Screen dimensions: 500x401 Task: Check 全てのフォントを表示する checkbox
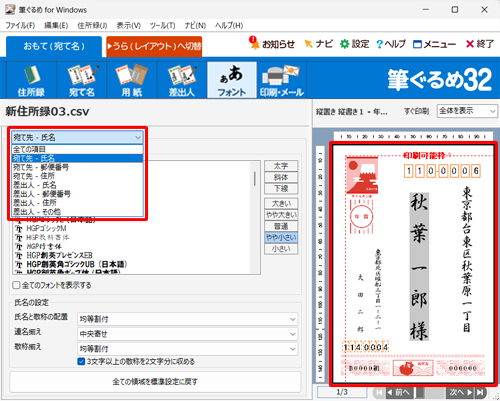[16, 285]
